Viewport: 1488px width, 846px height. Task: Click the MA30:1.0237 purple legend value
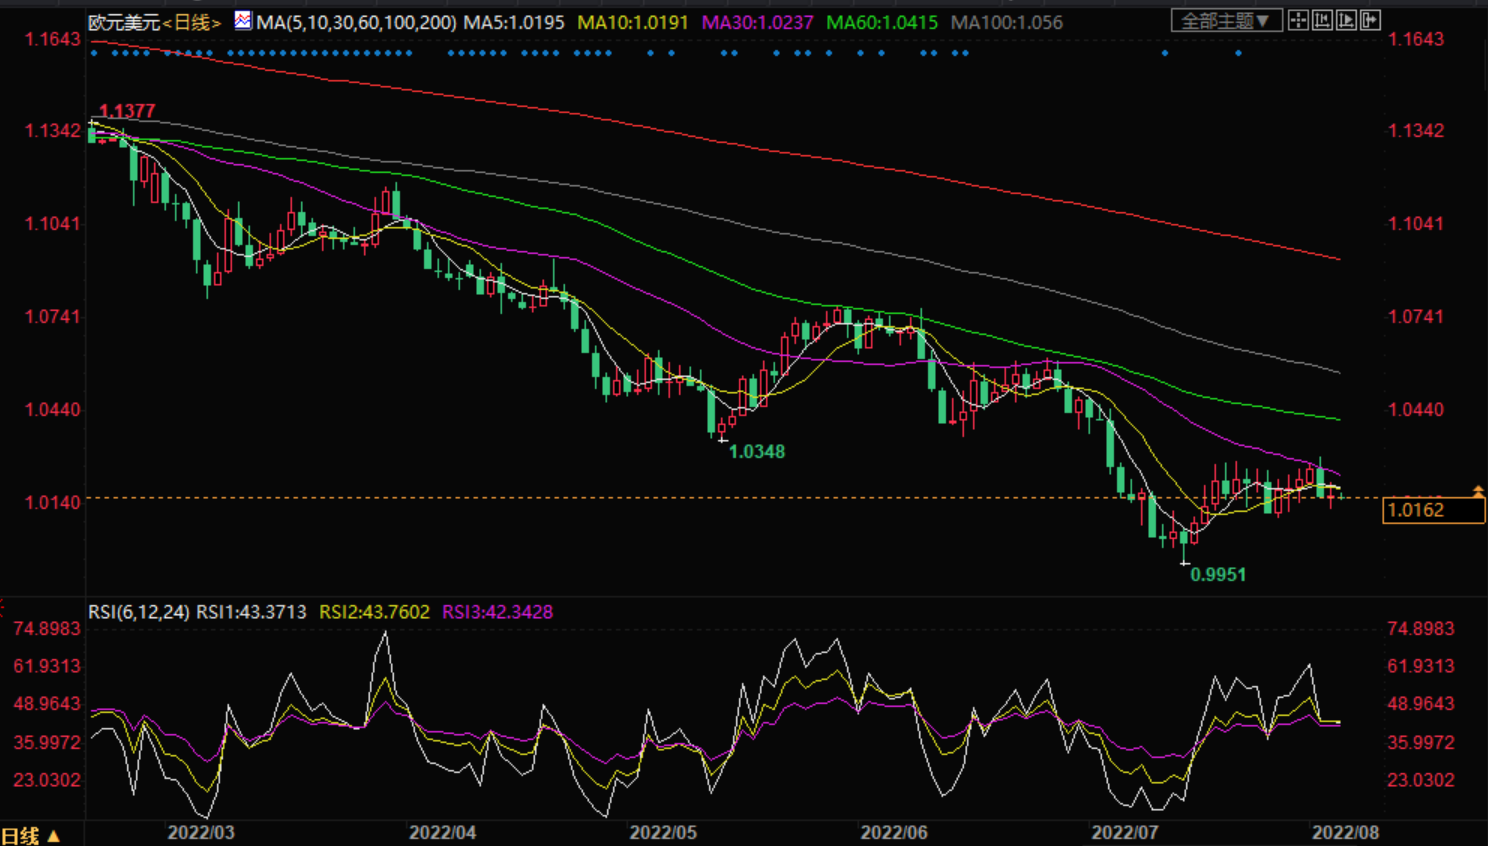tap(758, 22)
